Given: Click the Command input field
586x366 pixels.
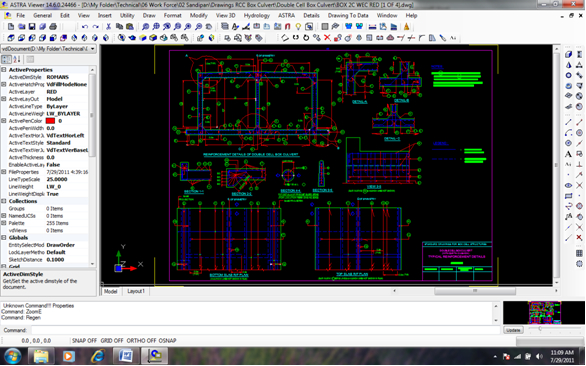Looking at the screenshot, I should (265, 330).
